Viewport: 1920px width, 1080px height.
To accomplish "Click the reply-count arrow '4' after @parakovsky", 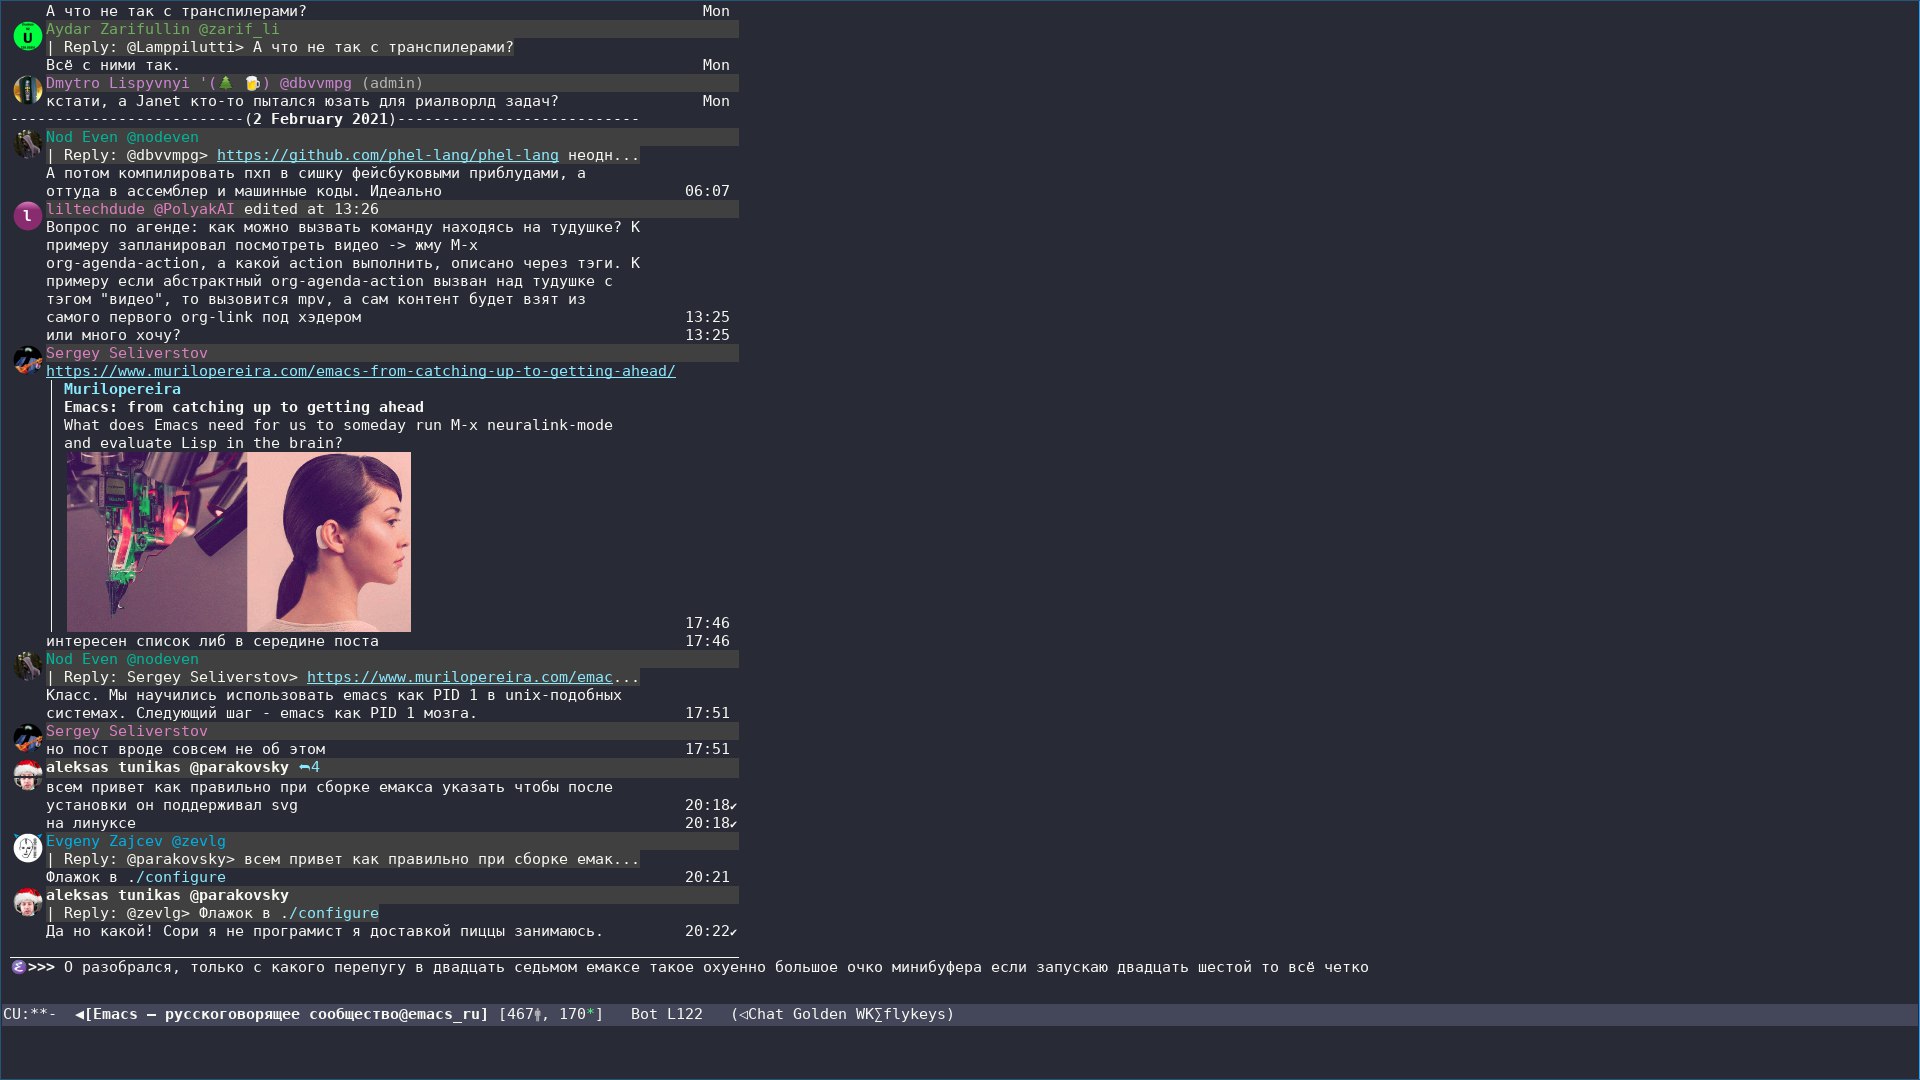I will (309, 767).
